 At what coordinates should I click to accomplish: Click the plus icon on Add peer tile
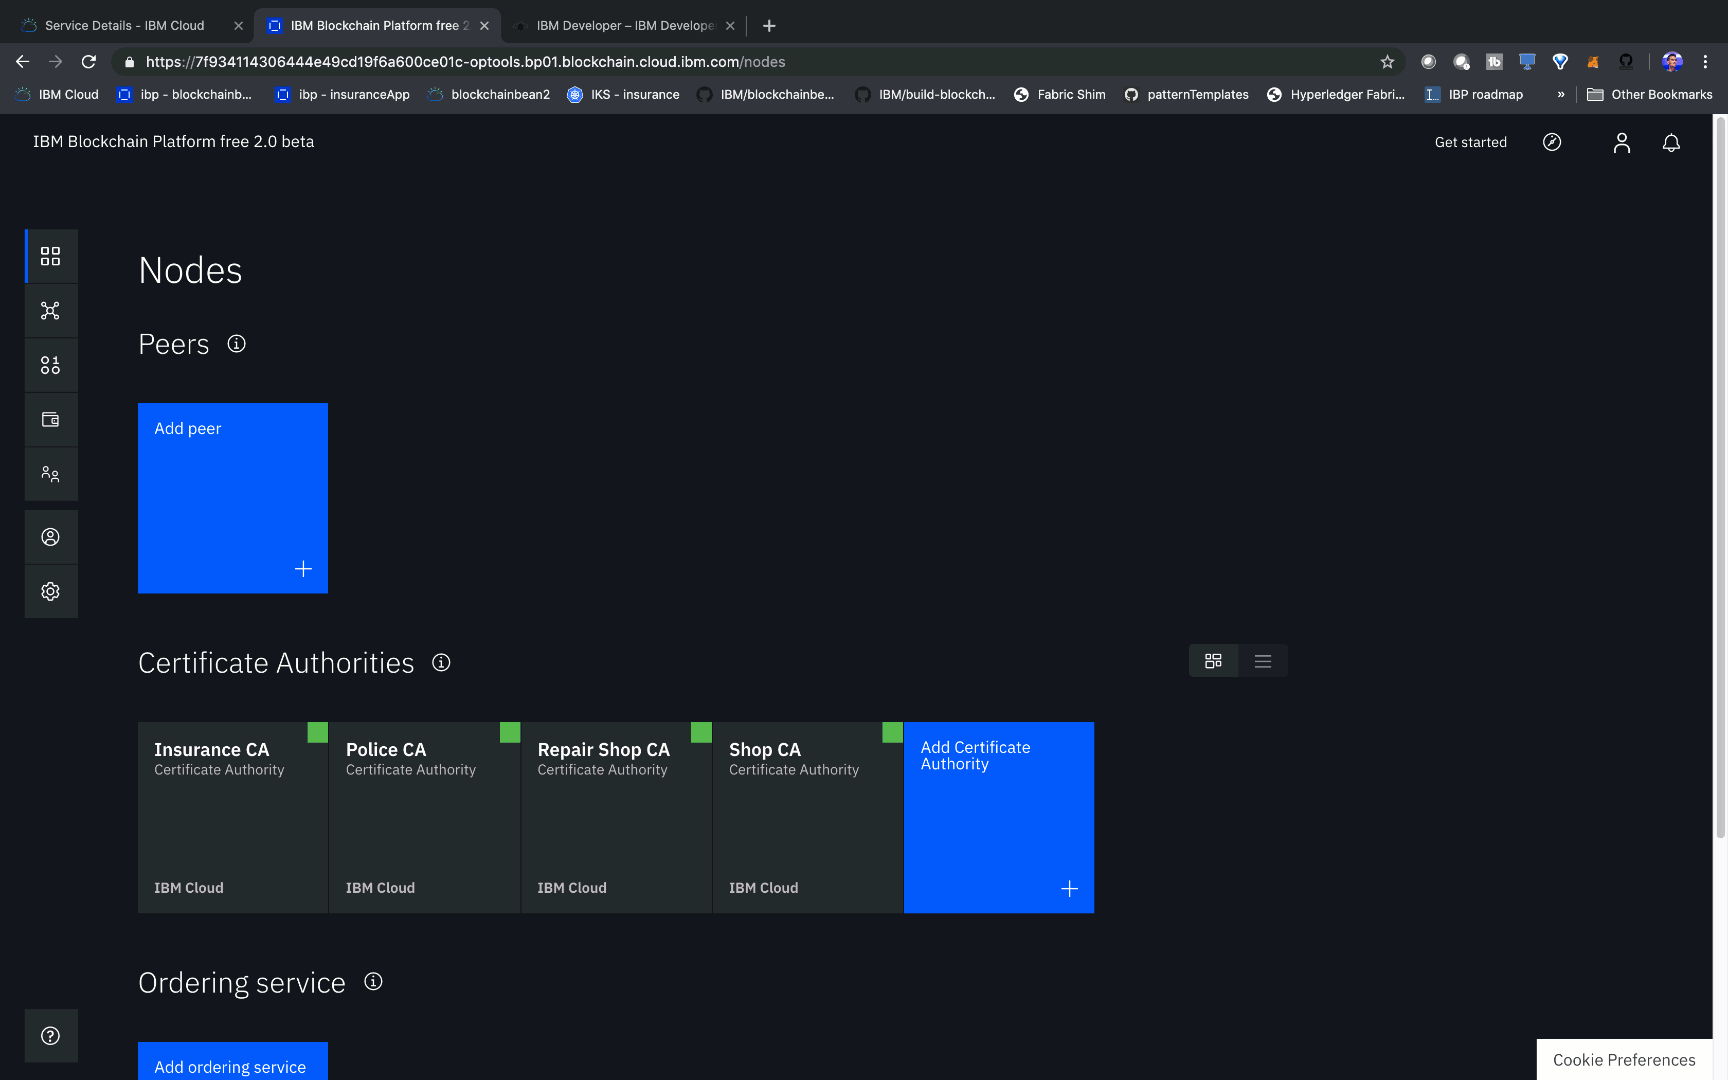tap(303, 569)
